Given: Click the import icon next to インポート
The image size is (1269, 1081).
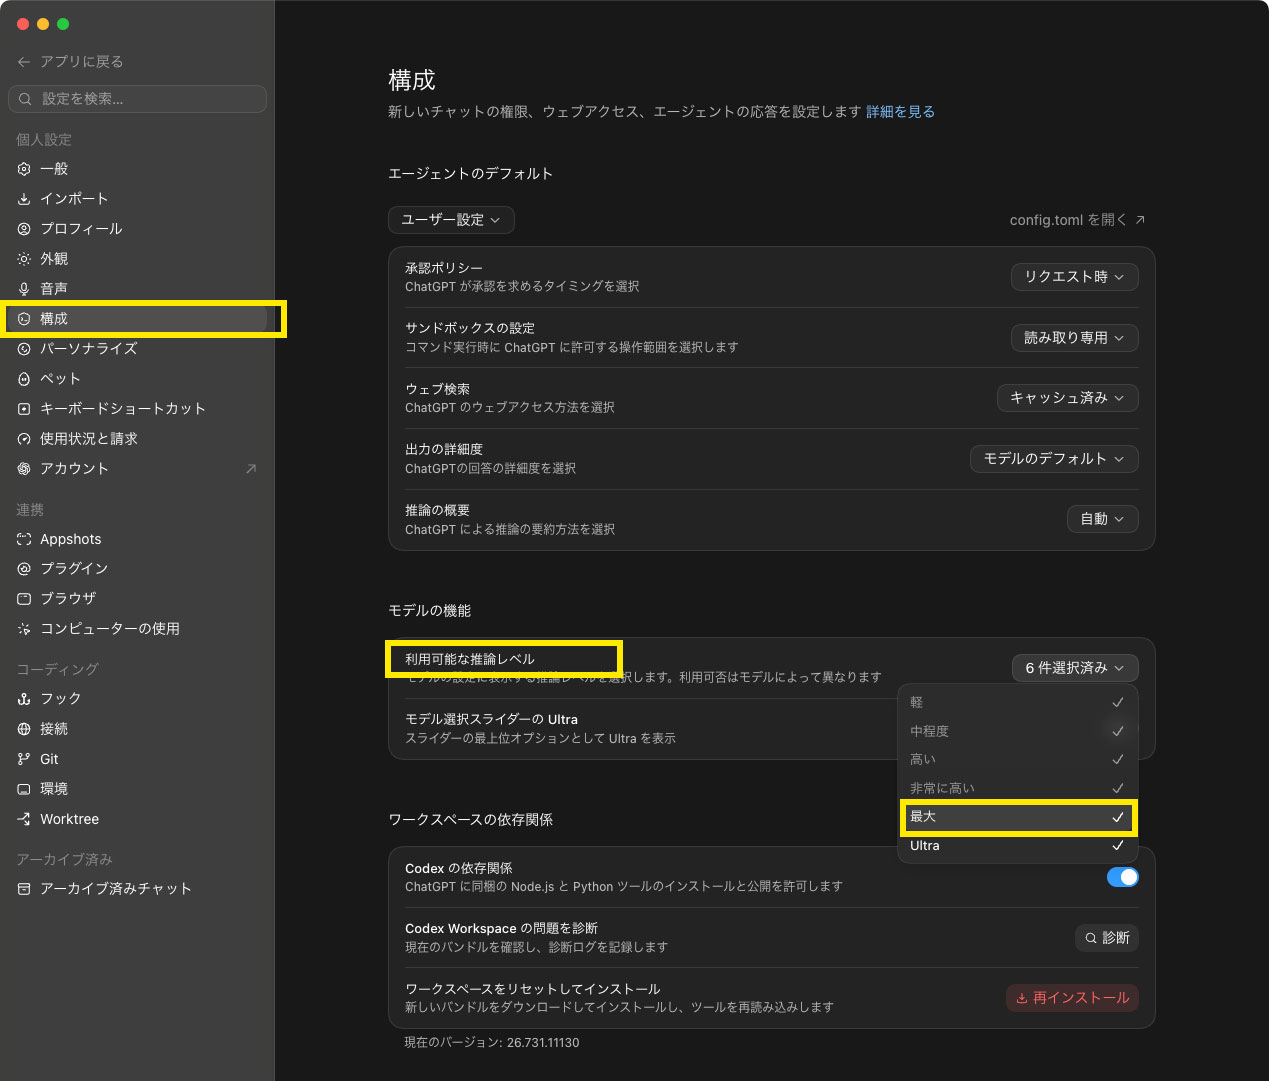Looking at the screenshot, I should (24, 199).
